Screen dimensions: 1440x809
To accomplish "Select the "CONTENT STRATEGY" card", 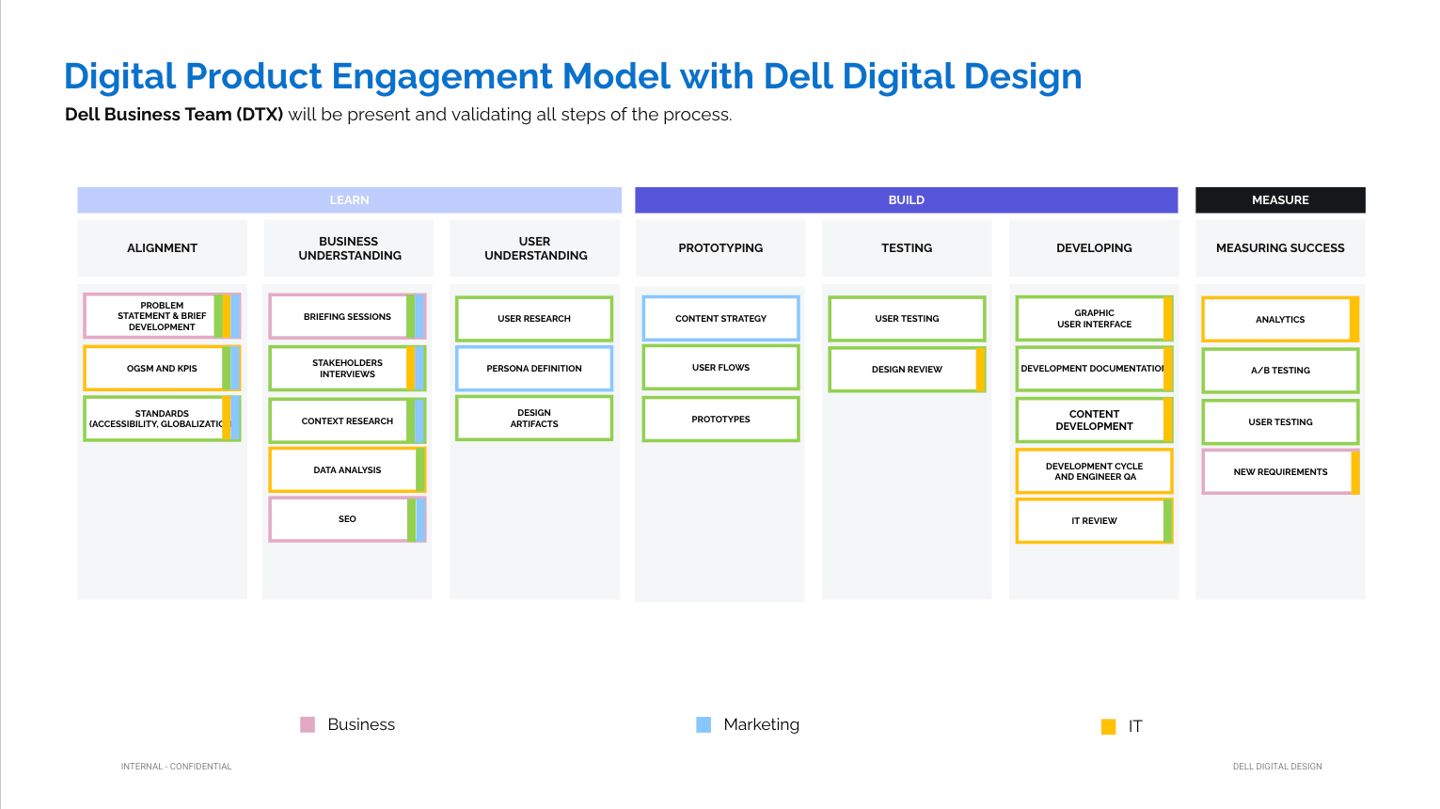I will (721, 318).
